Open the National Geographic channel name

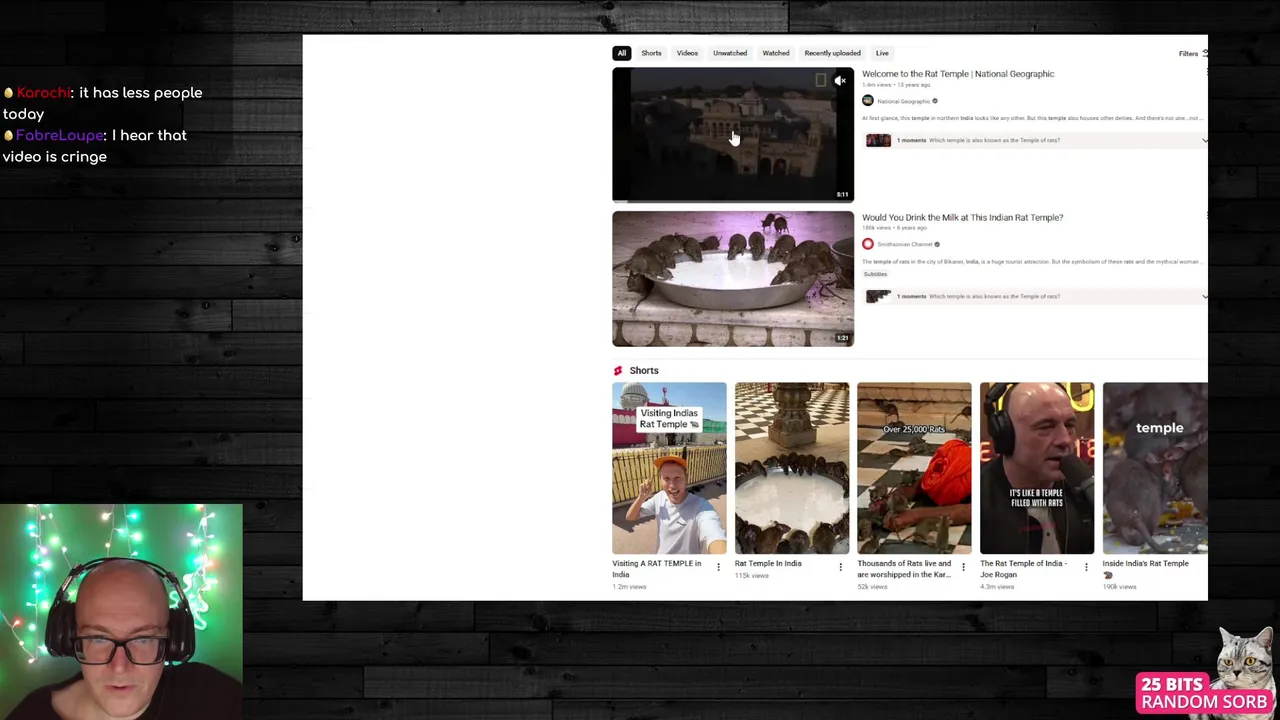point(903,101)
